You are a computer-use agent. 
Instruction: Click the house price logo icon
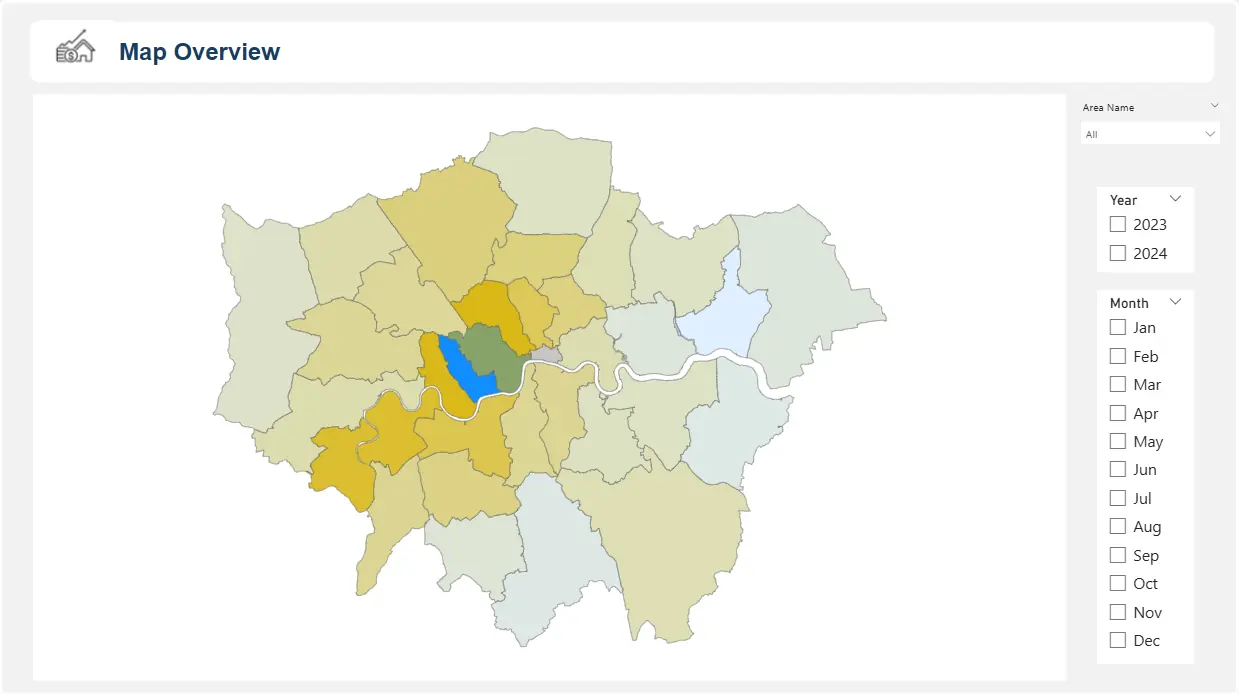pos(75,49)
